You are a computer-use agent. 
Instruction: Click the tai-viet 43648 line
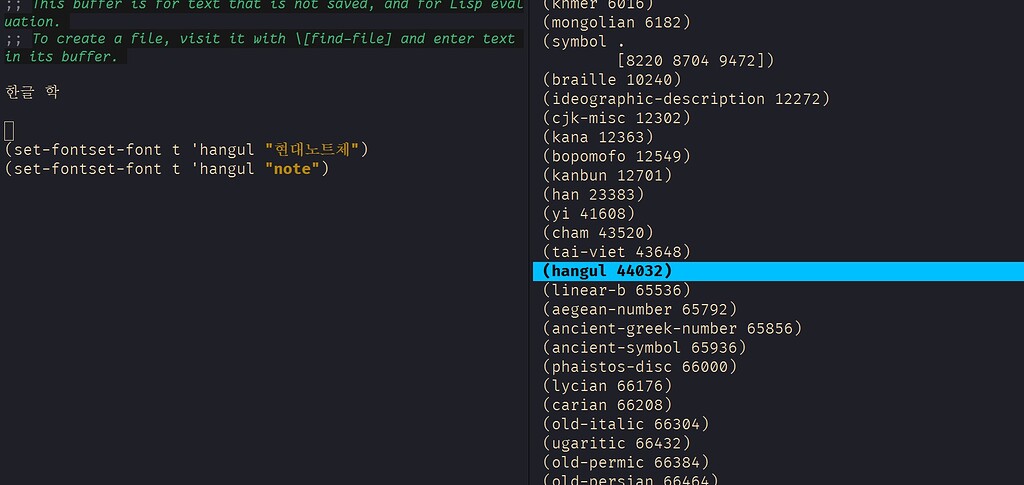616,252
